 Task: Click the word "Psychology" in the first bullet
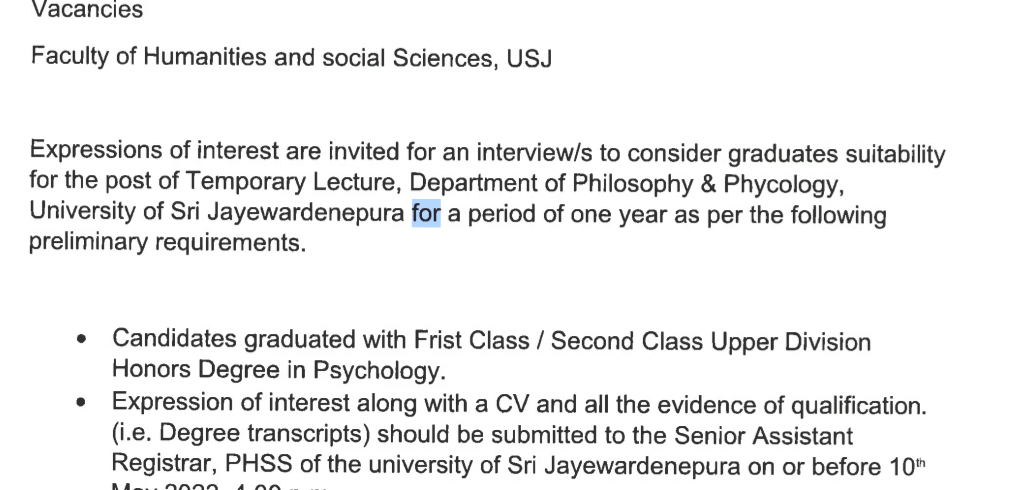click(377, 370)
